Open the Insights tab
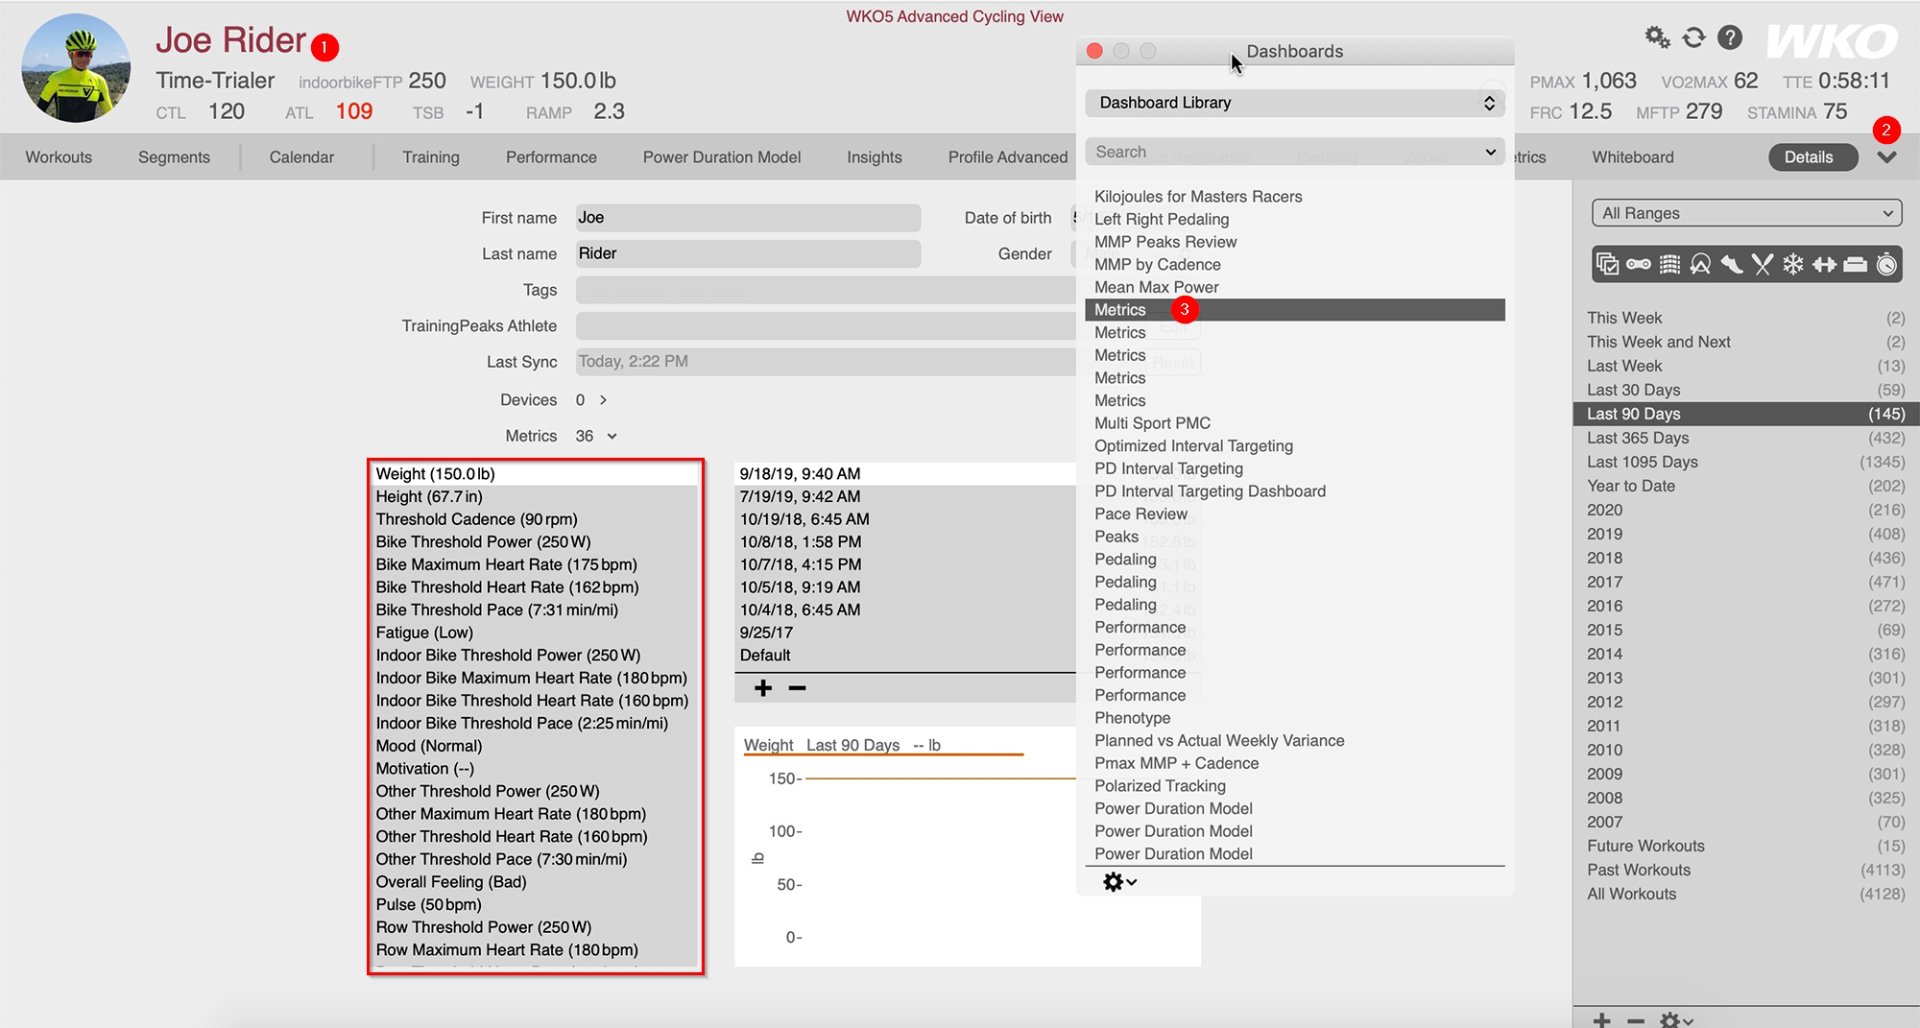The image size is (1920, 1028). click(x=874, y=157)
